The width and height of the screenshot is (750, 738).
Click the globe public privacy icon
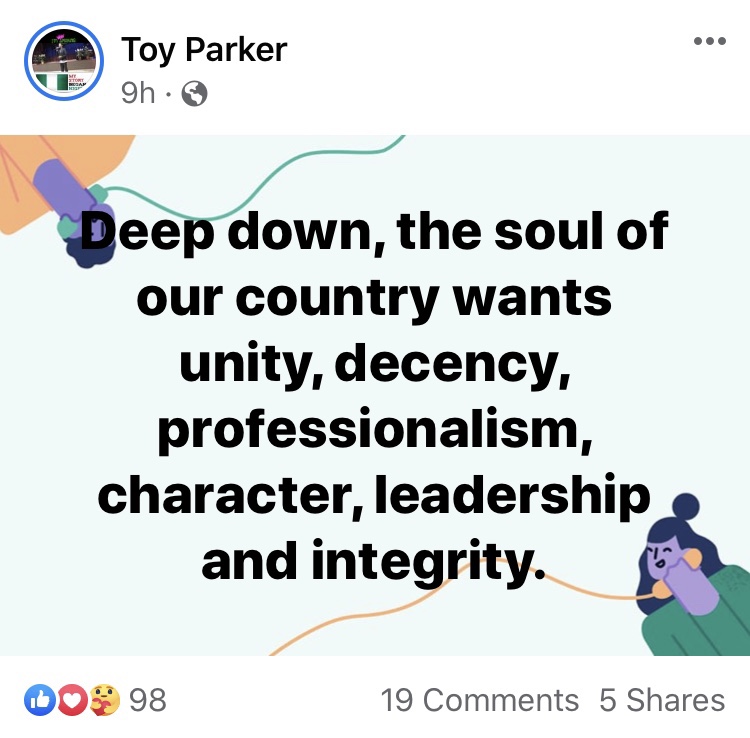pos(194,93)
